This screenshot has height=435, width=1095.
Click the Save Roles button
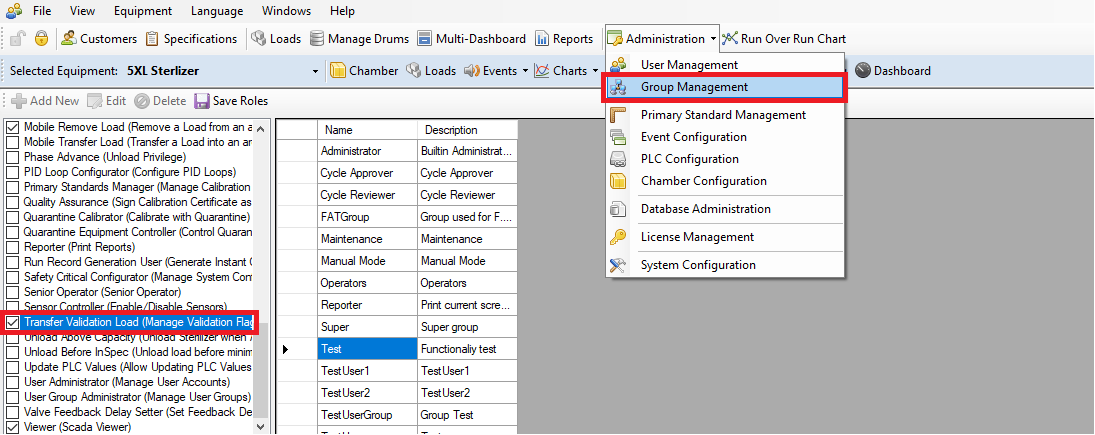(x=231, y=101)
